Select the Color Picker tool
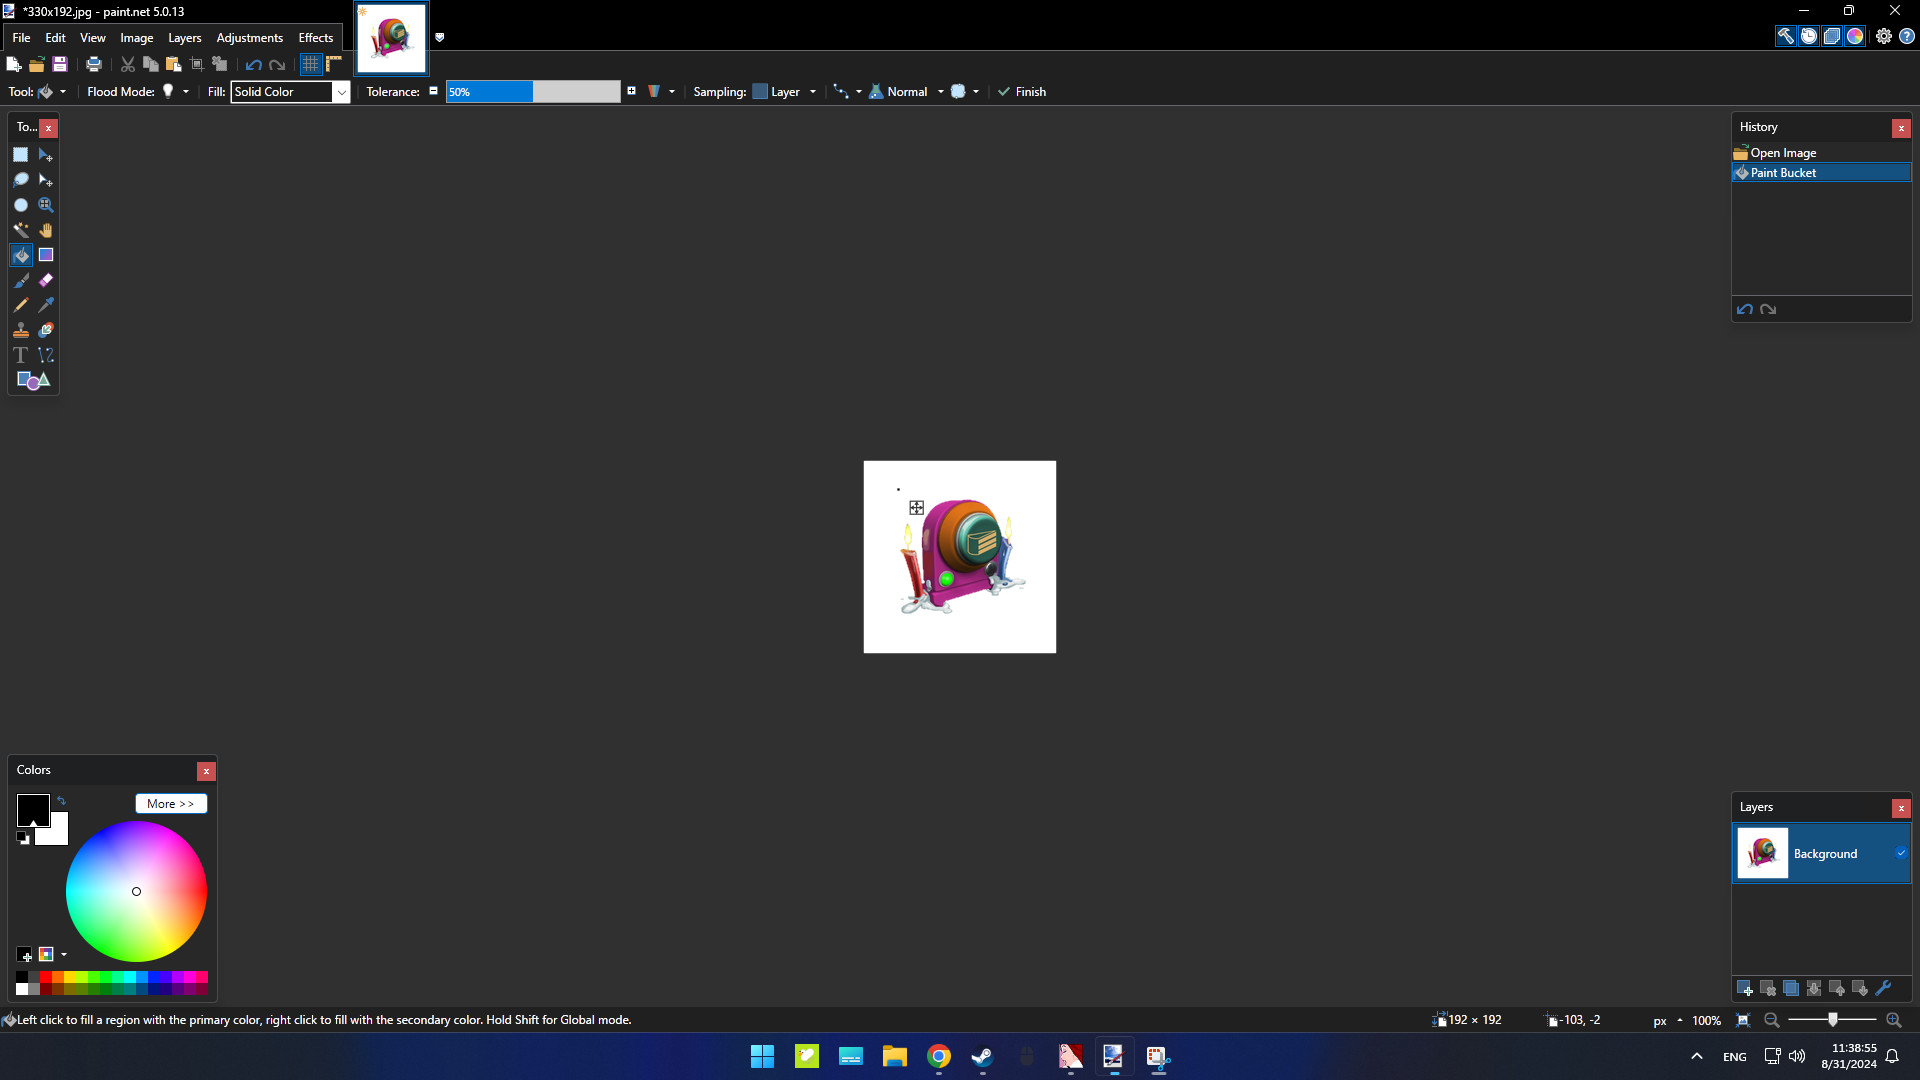The image size is (1920, 1080). coord(46,305)
